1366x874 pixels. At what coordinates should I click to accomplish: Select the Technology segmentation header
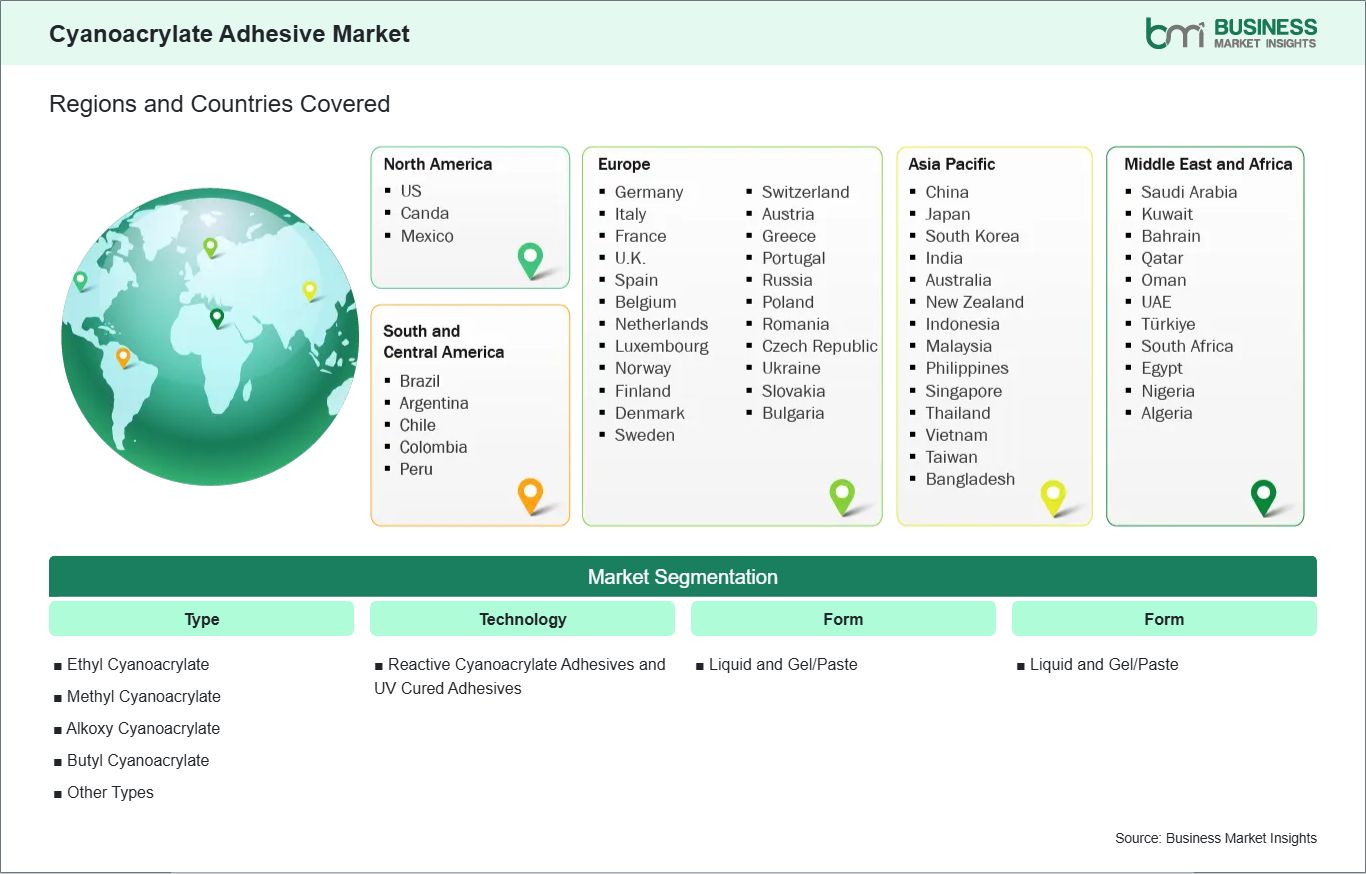pos(522,619)
